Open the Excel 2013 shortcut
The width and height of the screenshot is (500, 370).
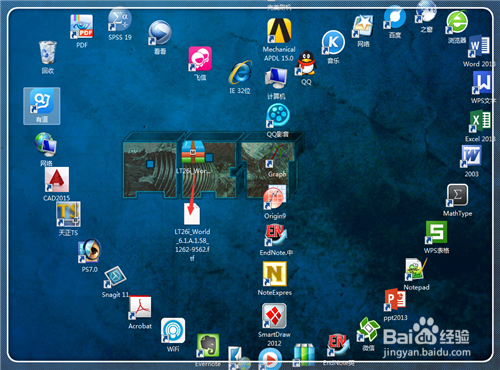pos(480,121)
